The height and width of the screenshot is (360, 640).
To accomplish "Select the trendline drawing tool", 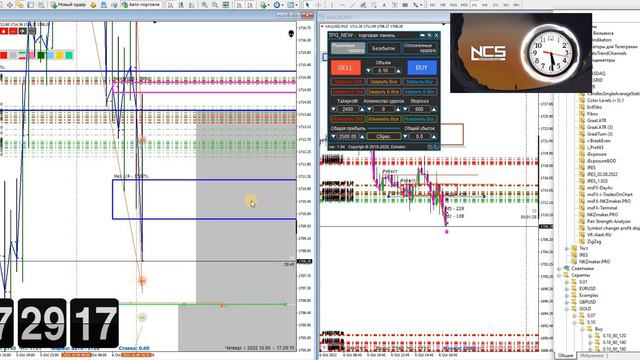I will pyautogui.click(x=353, y=5).
